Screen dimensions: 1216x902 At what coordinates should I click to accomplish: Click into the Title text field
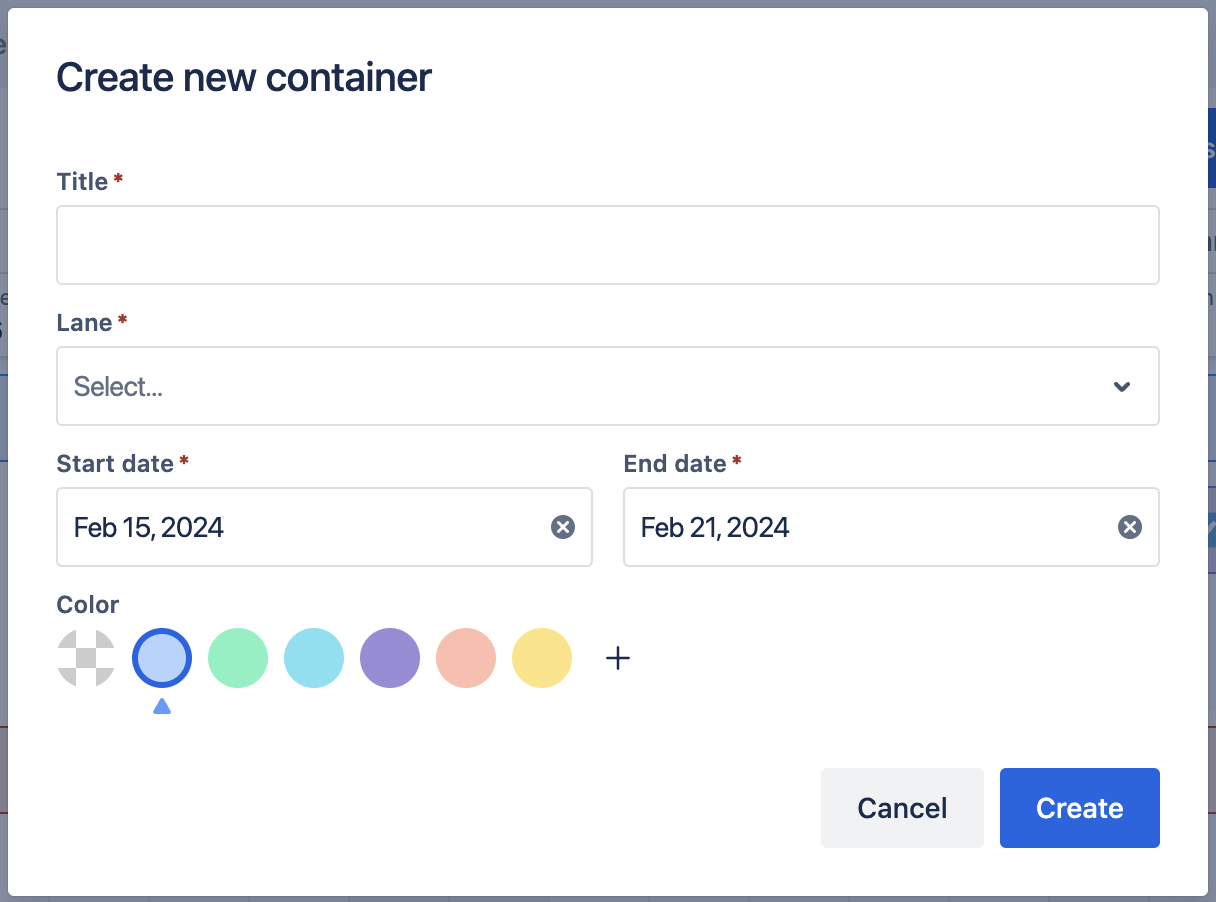pos(607,245)
